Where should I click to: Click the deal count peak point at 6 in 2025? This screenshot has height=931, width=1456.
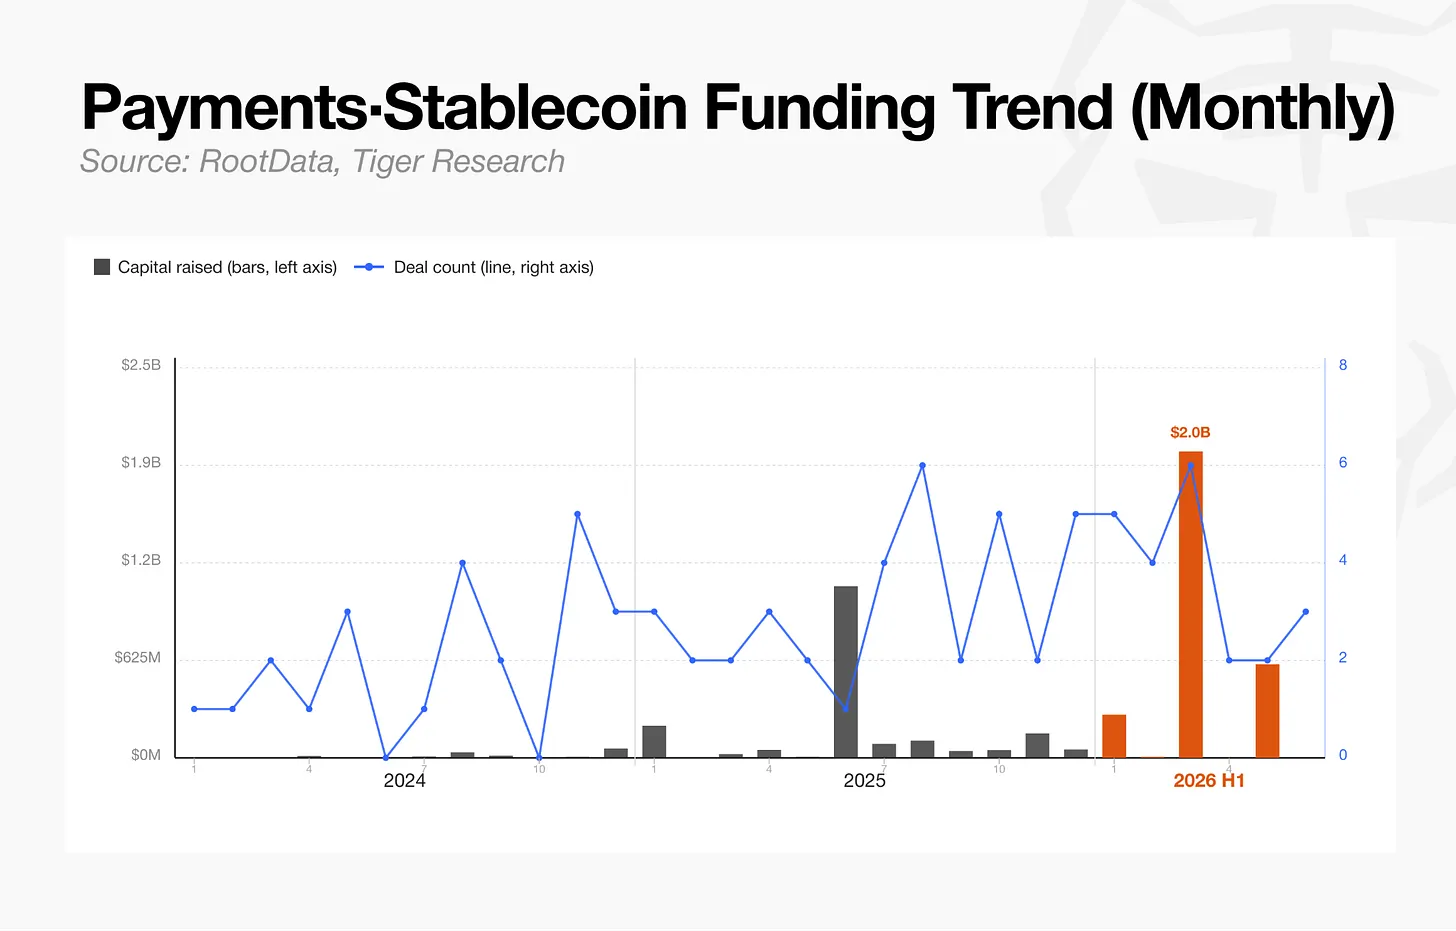pos(922,465)
